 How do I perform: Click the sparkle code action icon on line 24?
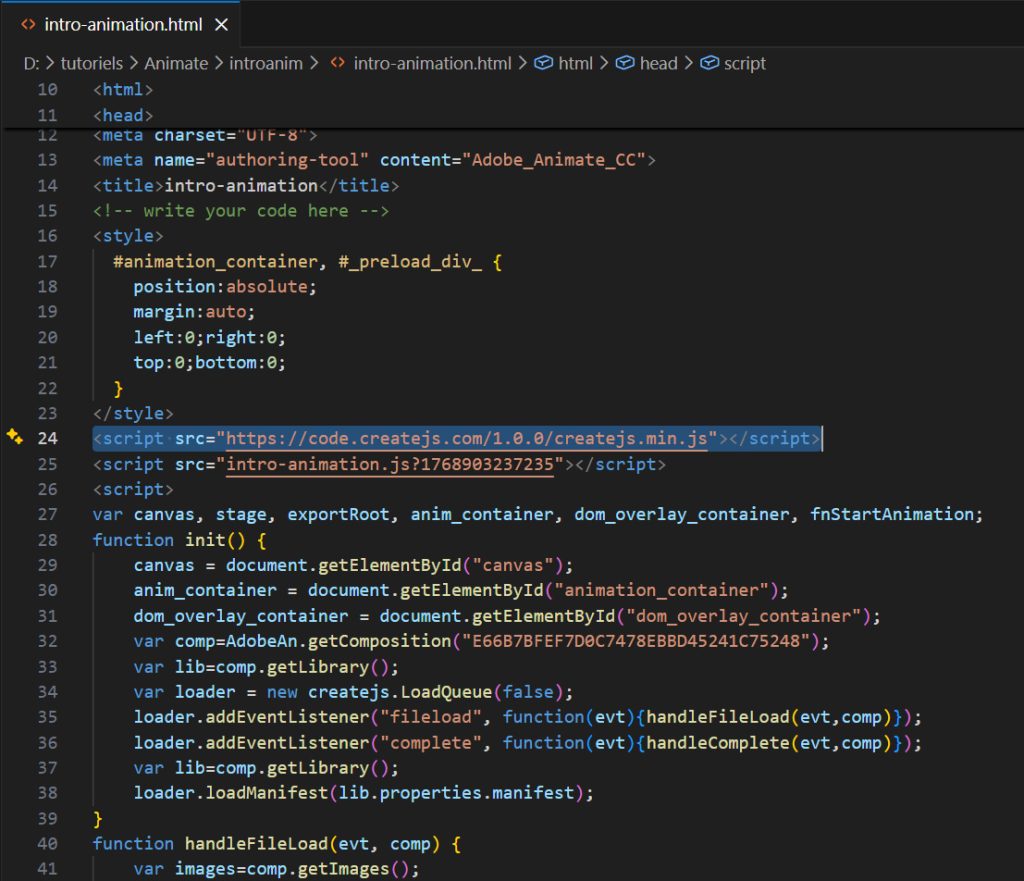pos(14,437)
